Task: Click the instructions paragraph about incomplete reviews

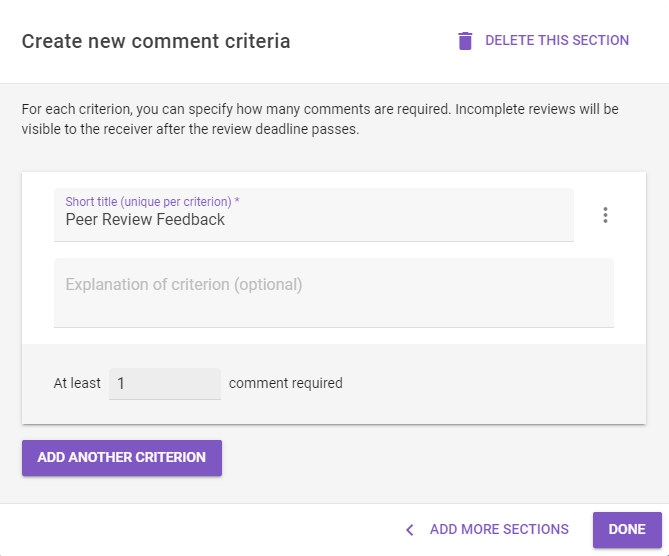Action: pos(320,119)
